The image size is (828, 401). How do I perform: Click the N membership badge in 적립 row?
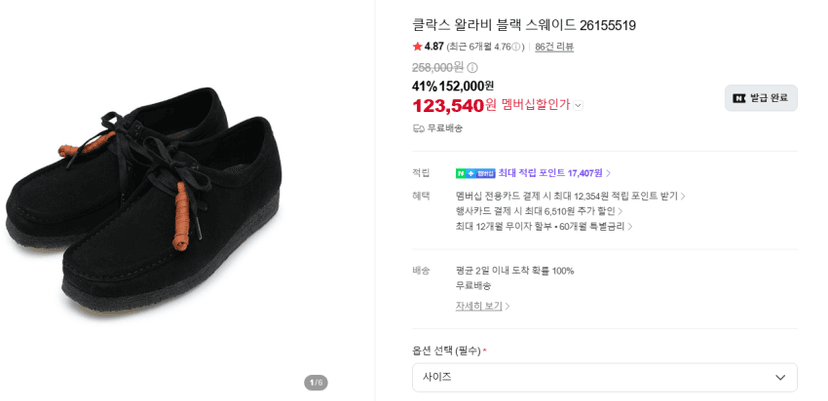[475, 173]
